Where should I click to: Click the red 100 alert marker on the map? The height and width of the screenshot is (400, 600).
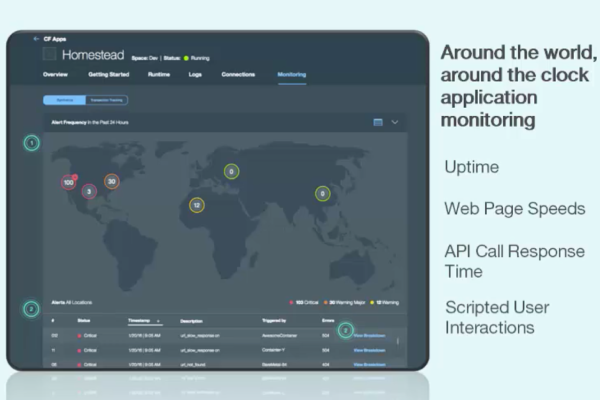click(x=68, y=182)
